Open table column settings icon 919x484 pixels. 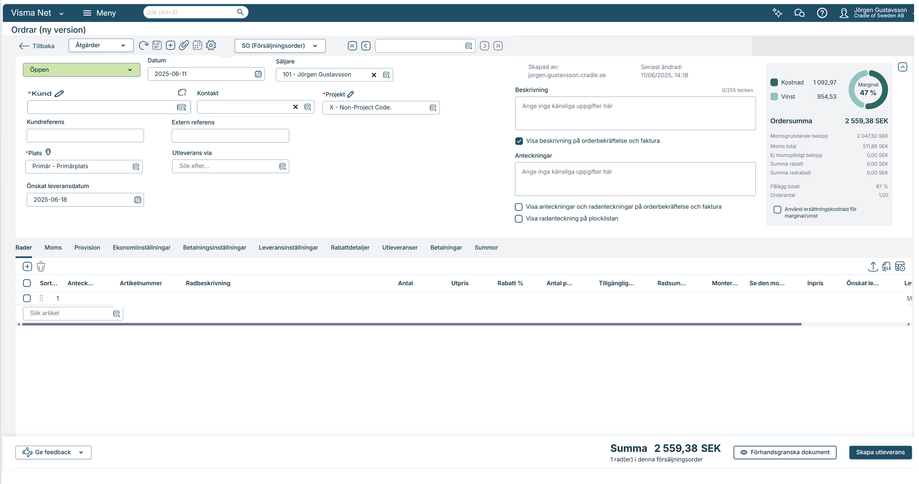pos(900,267)
